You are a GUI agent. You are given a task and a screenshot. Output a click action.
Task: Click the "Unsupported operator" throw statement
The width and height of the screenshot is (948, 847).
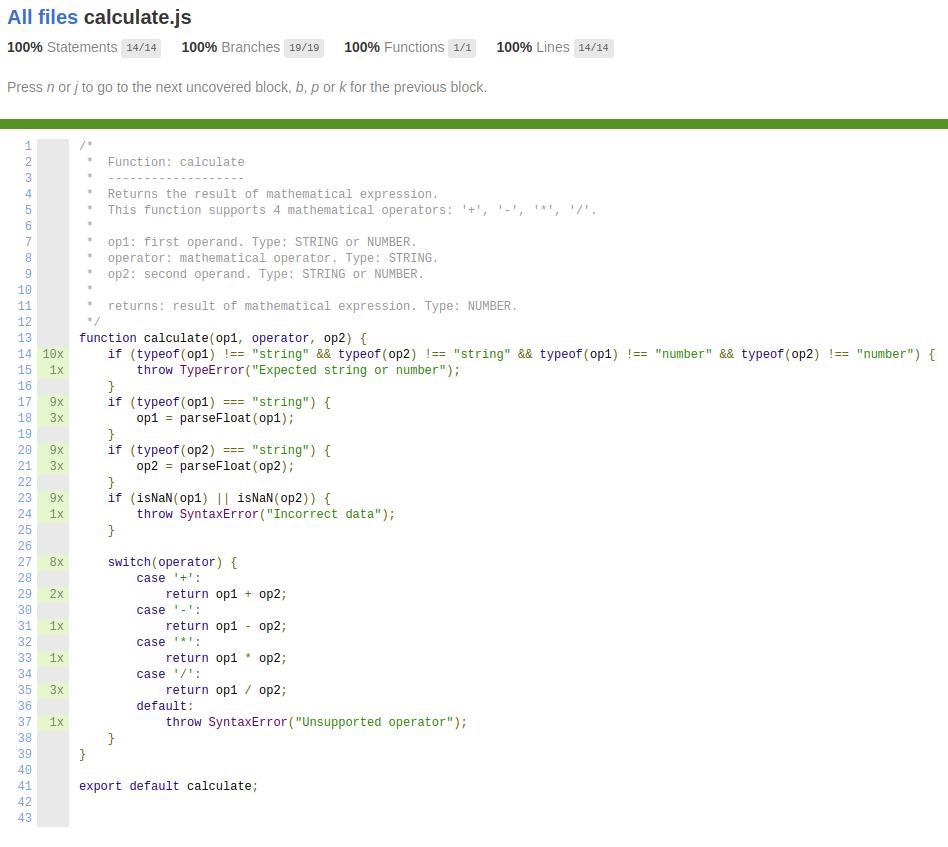pos(316,722)
